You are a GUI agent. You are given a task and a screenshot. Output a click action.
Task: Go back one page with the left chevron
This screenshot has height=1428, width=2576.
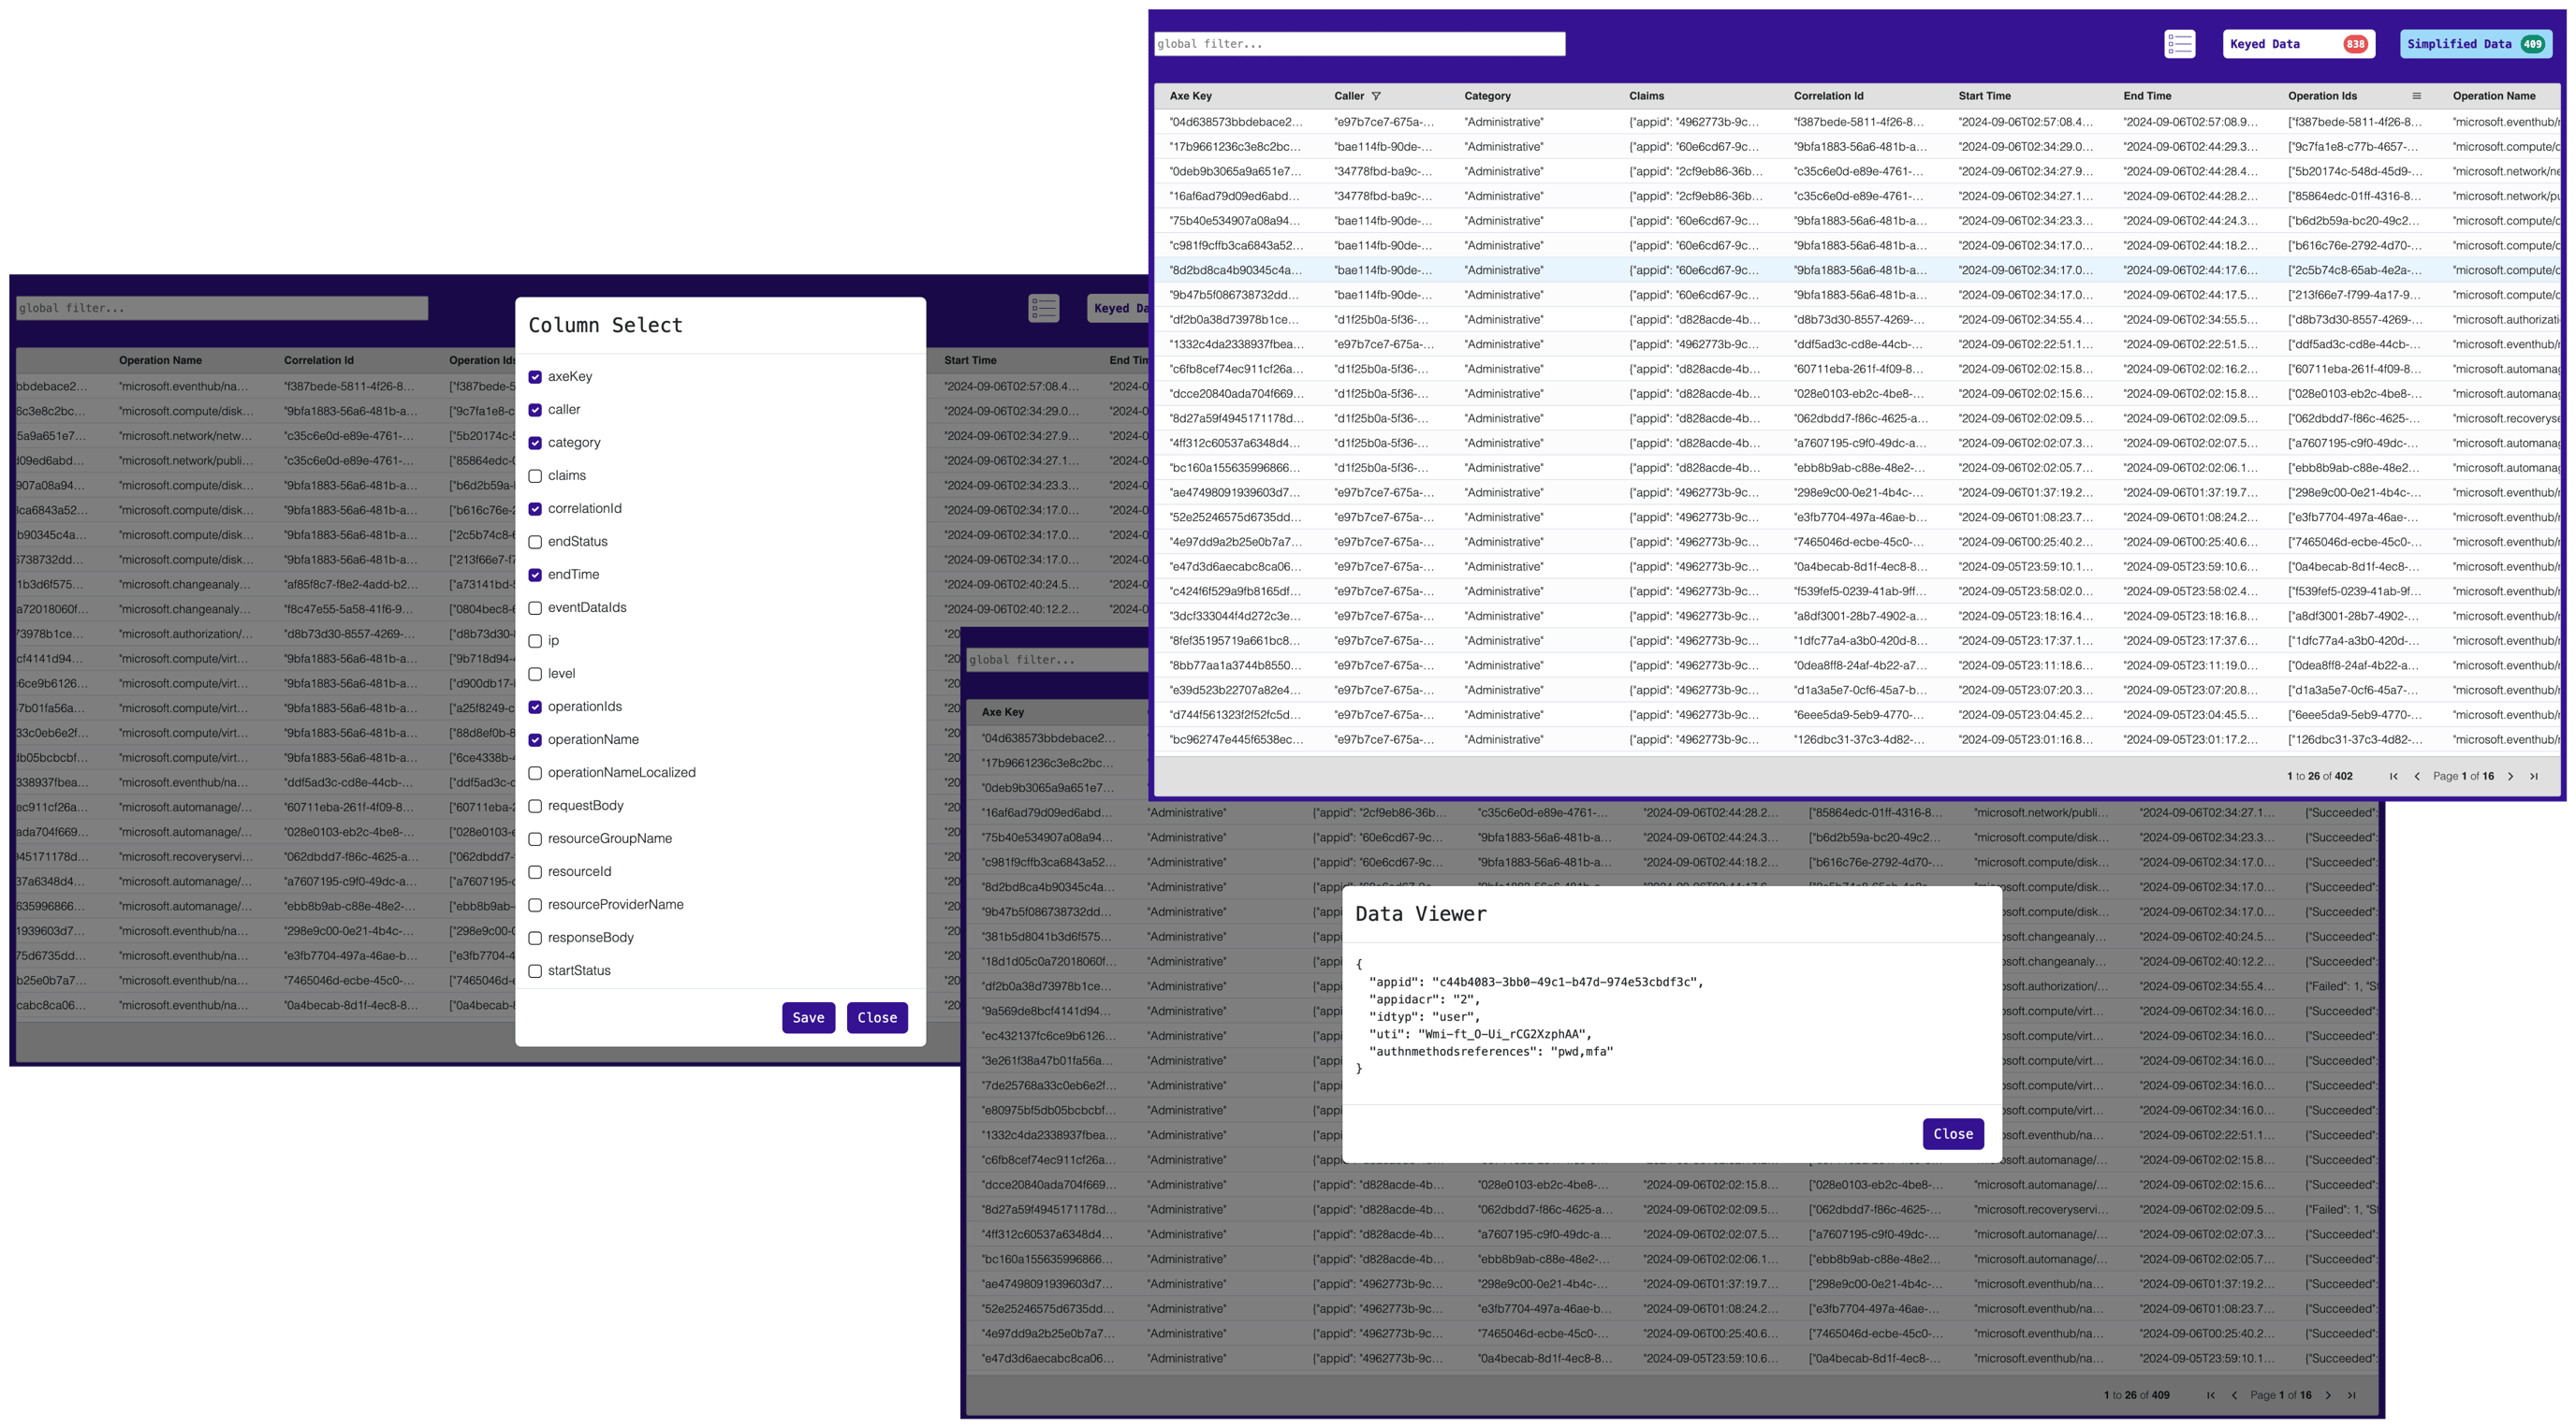click(2417, 776)
